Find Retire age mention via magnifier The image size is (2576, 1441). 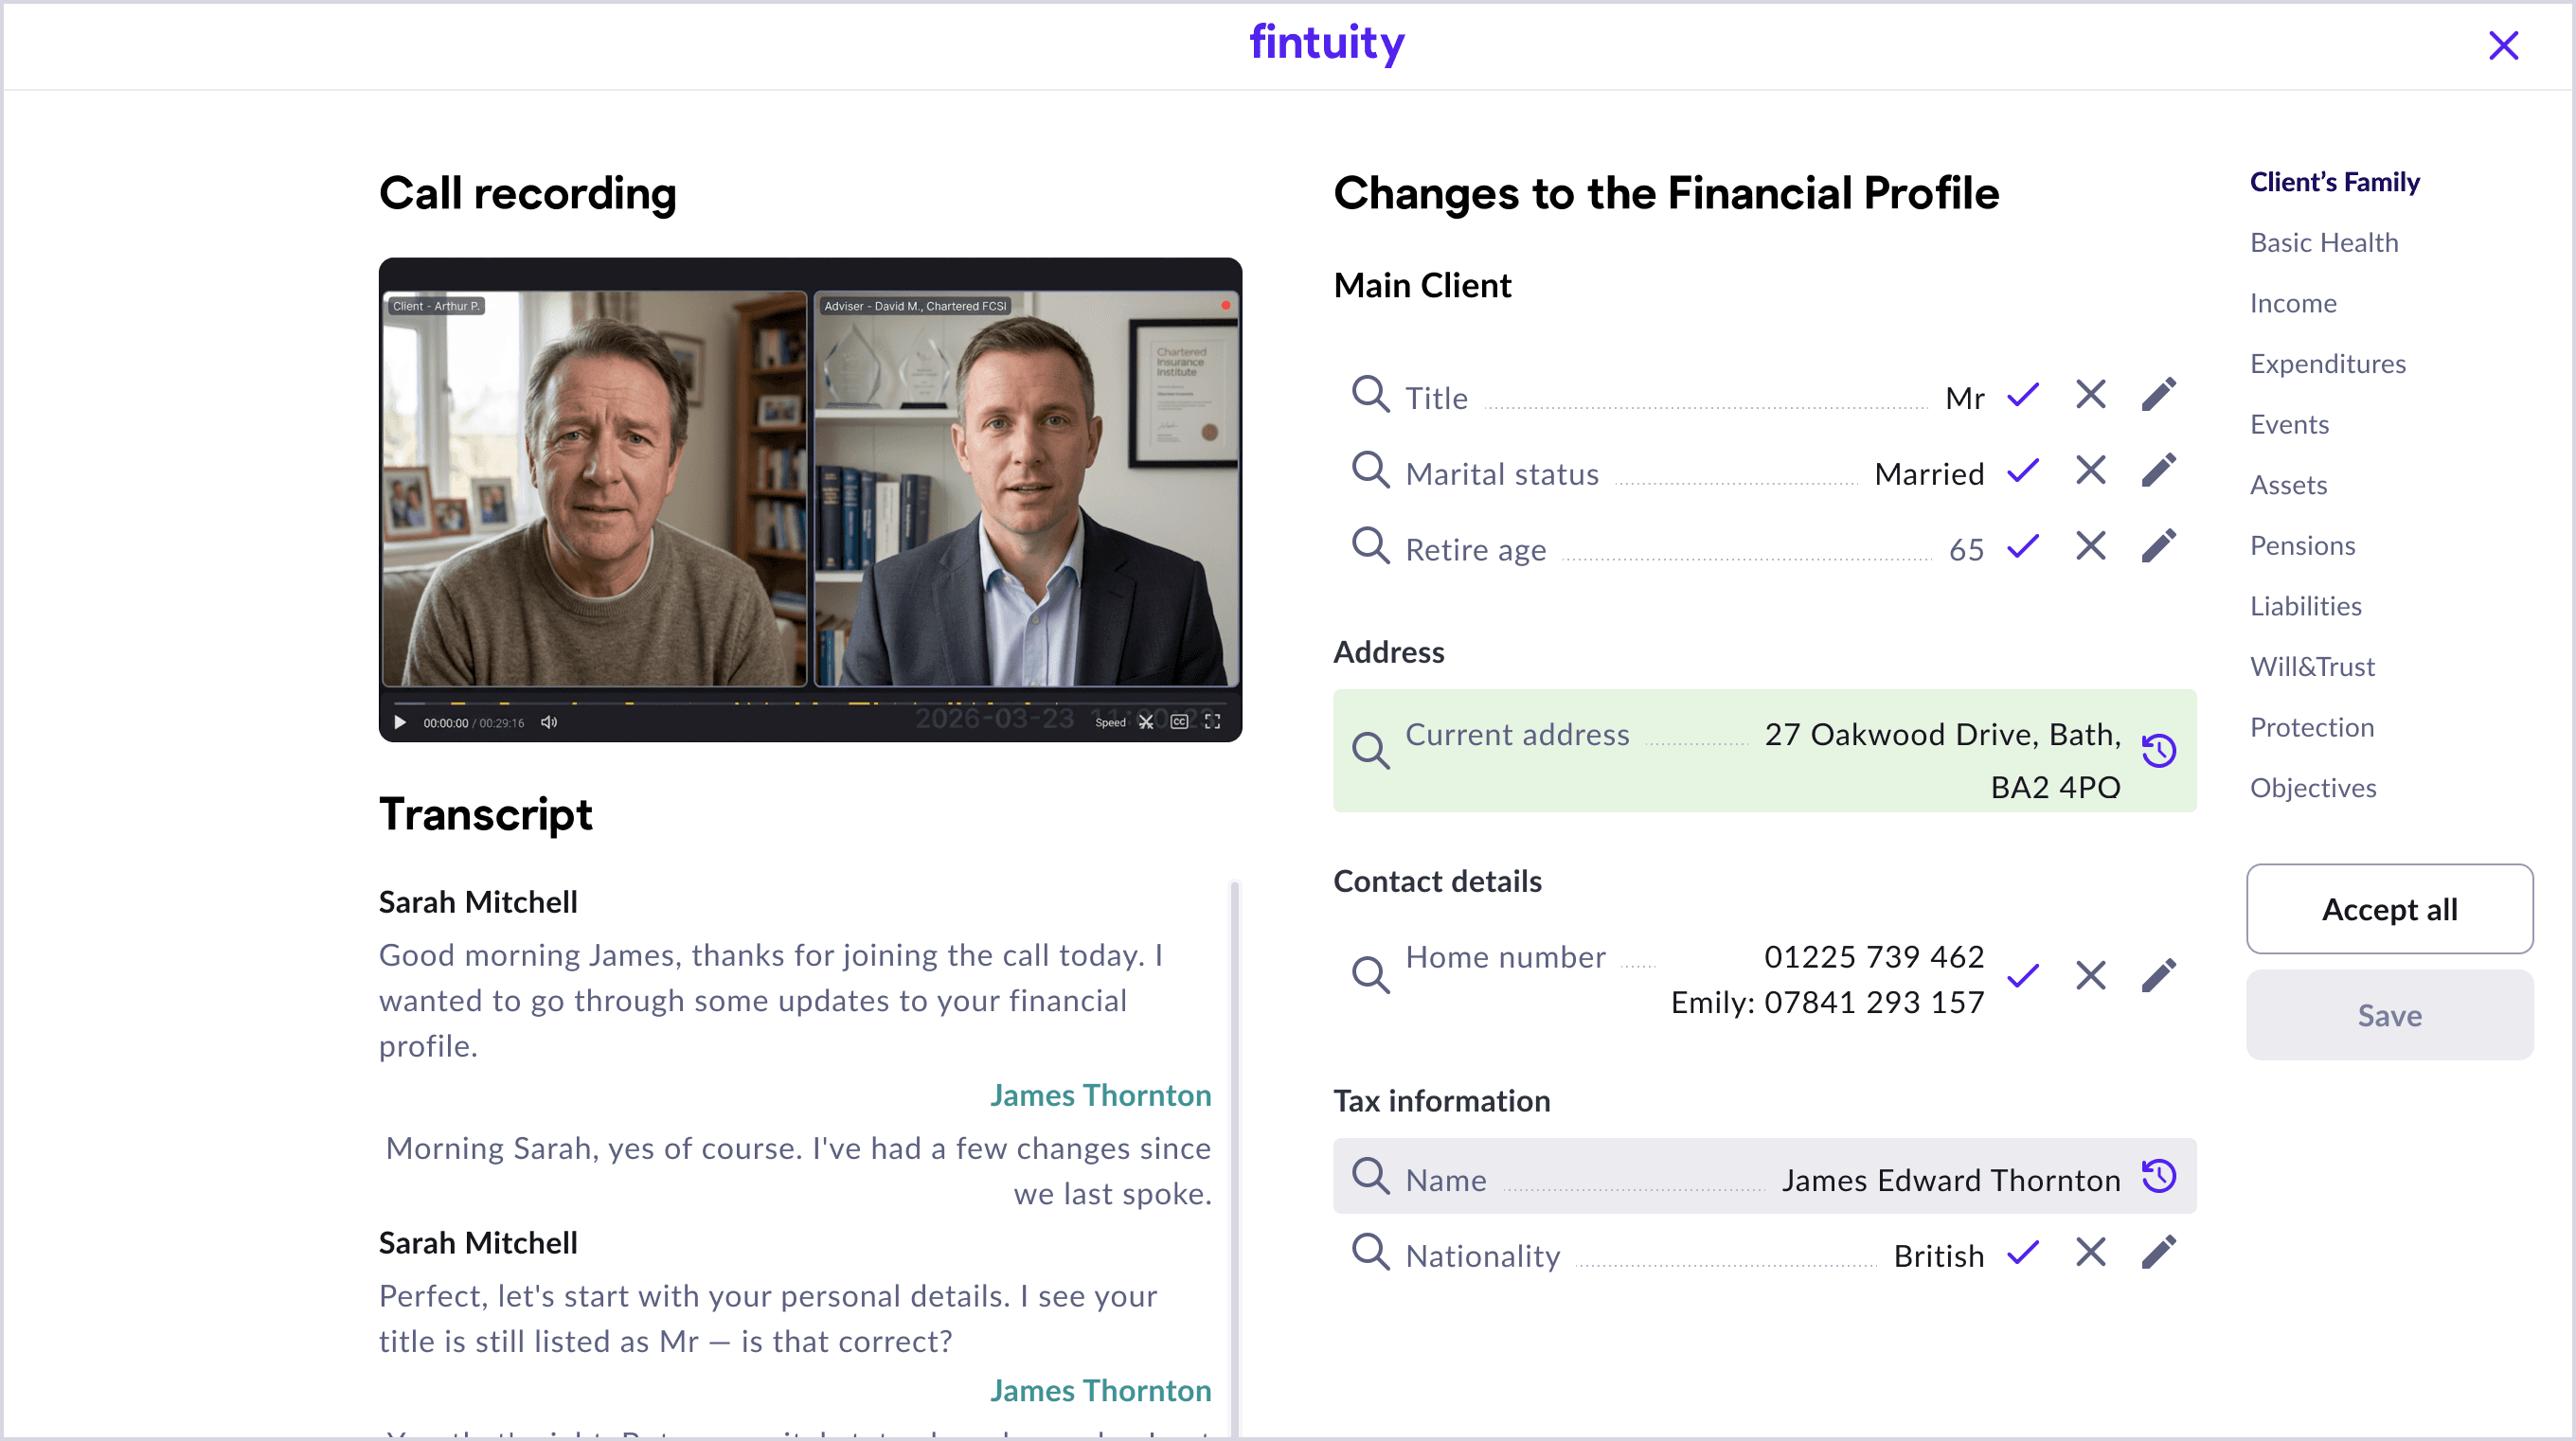coord(1370,548)
